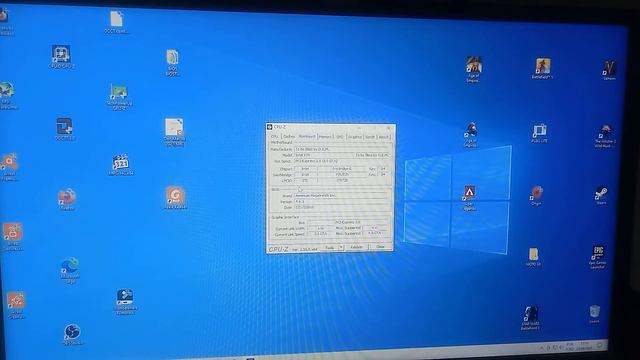Launch Star Wars Battlefront II shortcut
This screenshot has width=640, height=360.
(530, 318)
